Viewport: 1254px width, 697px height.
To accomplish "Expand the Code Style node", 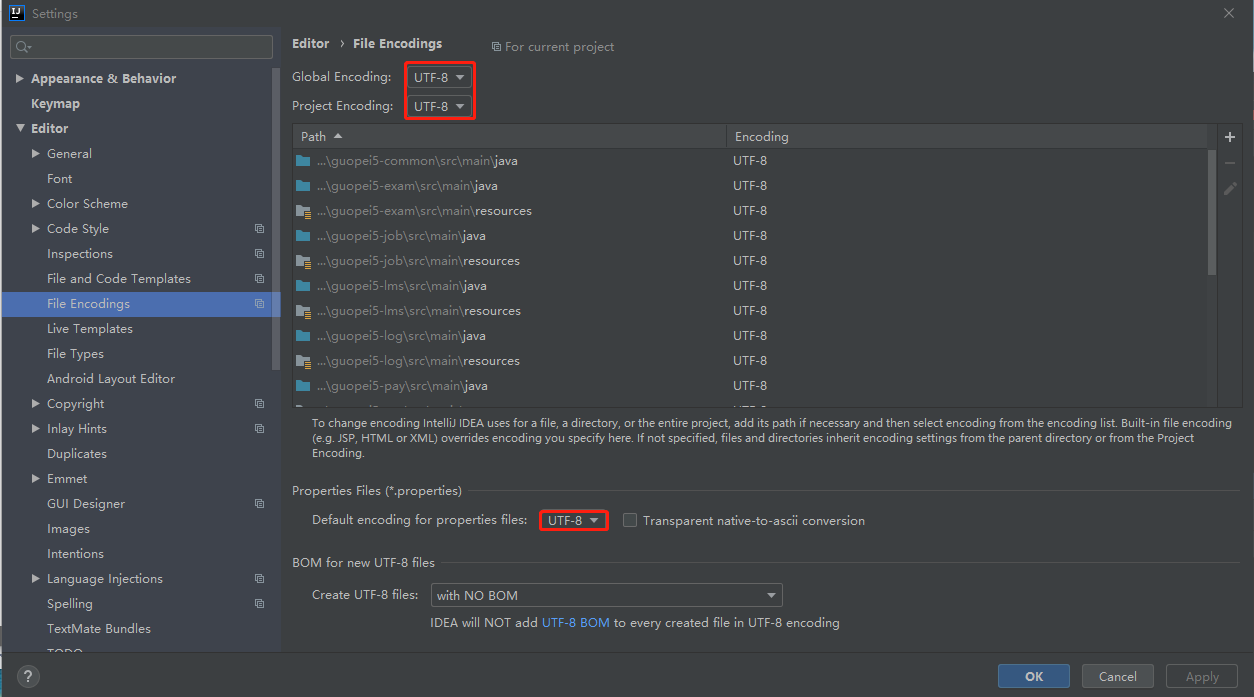I will point(36,229).
